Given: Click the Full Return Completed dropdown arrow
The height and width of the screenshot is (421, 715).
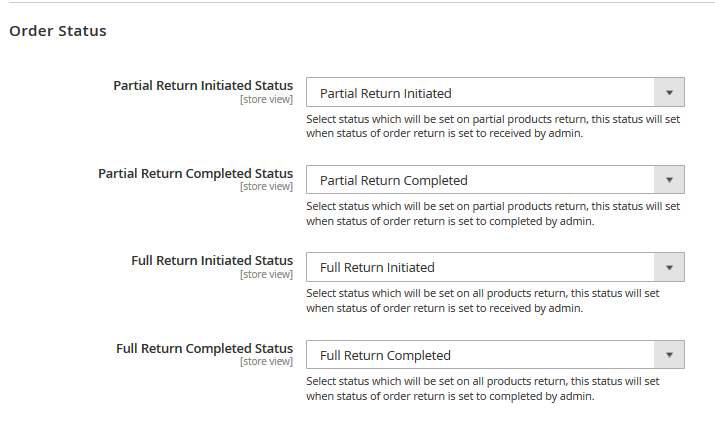Looking at the screenshot, I should 669,355.
